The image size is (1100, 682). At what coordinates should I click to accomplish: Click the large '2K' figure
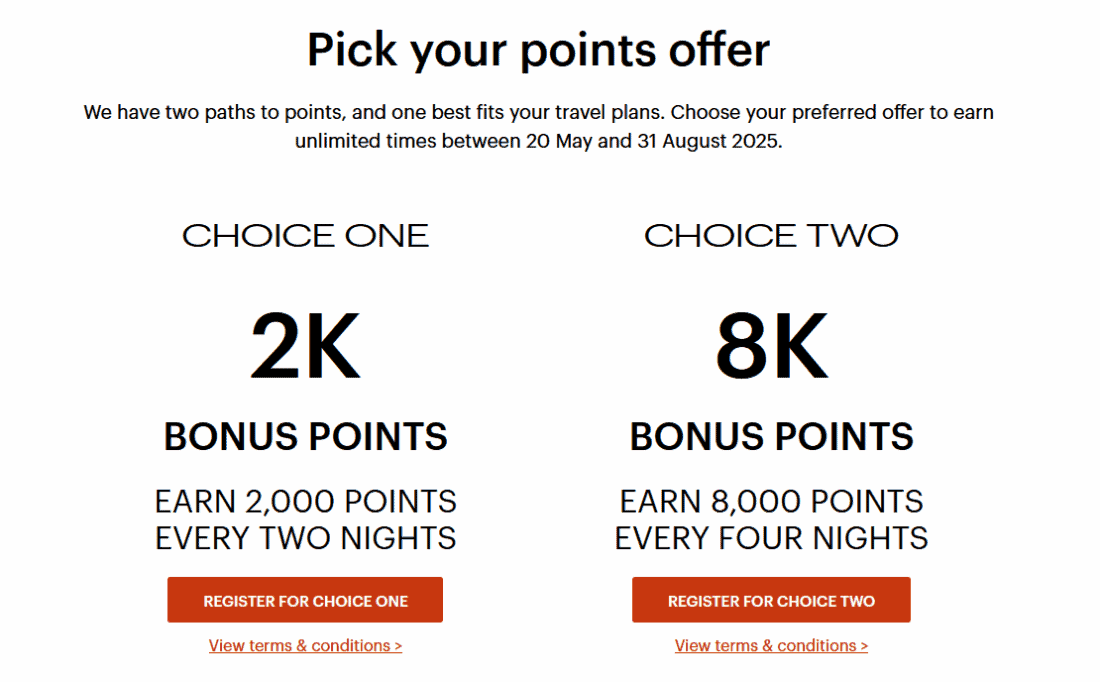point(305,346)
